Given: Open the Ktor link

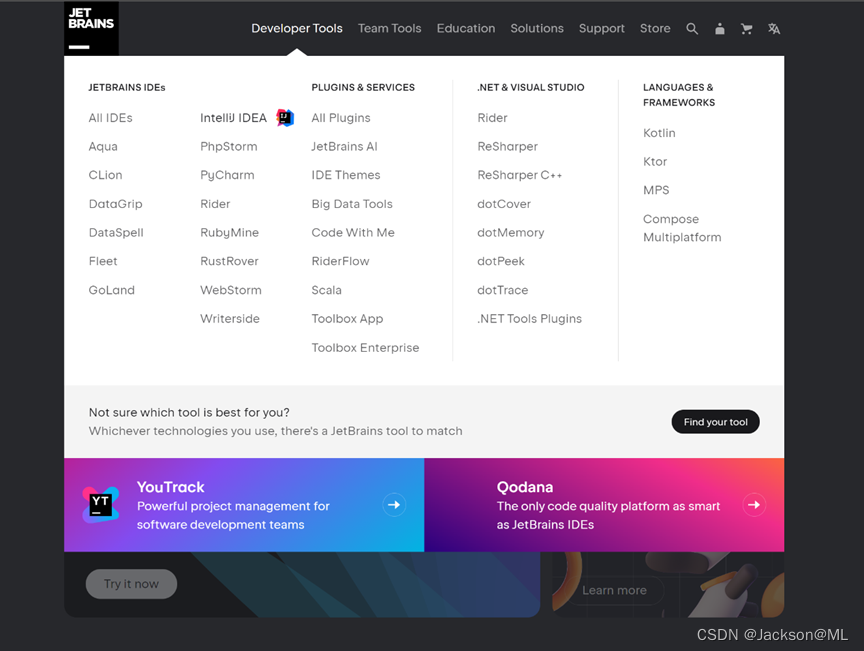Looking at the screenshot, I should 655,162.
